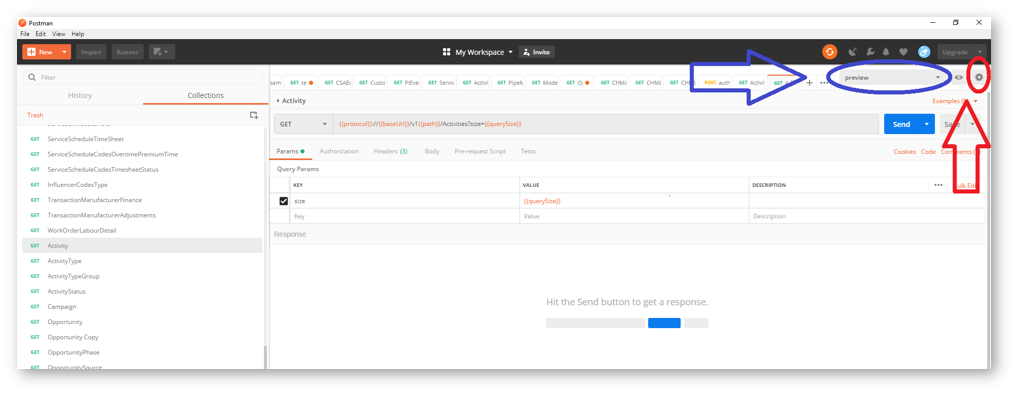Click the Invite button
1017x395 pixels.
(x=536, y=52)
